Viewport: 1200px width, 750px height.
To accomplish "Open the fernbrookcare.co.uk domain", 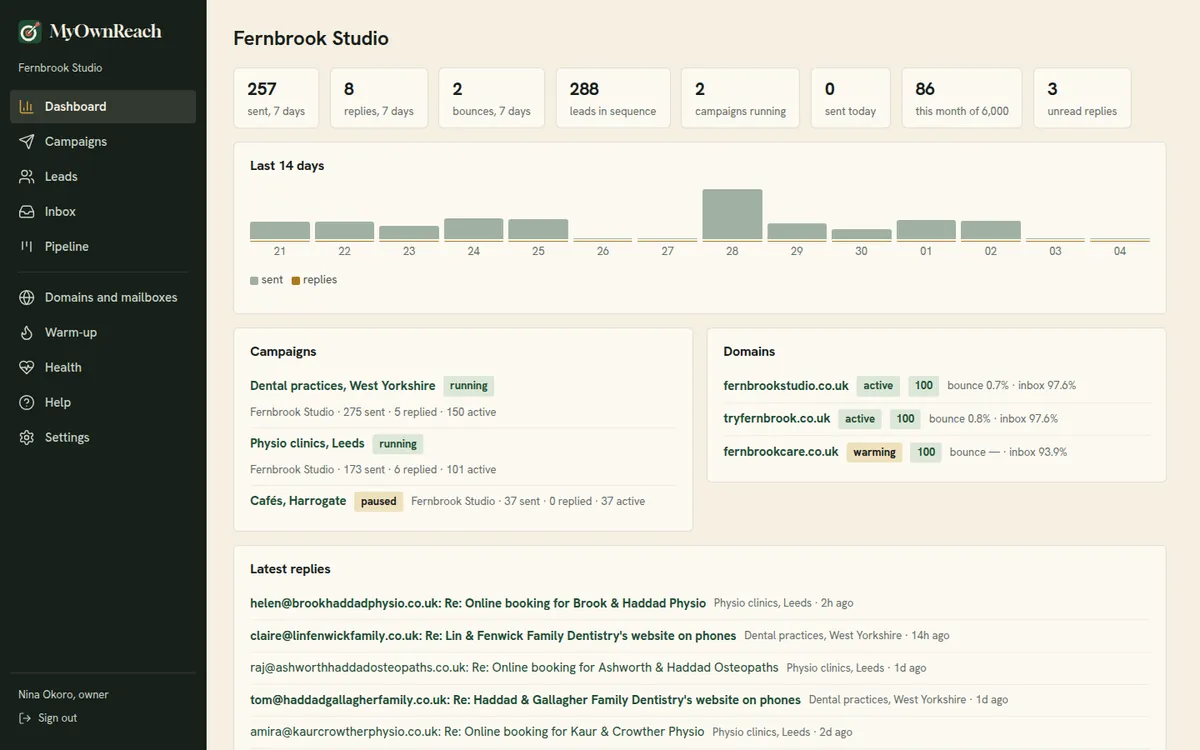I will click(x=781, y=452).
